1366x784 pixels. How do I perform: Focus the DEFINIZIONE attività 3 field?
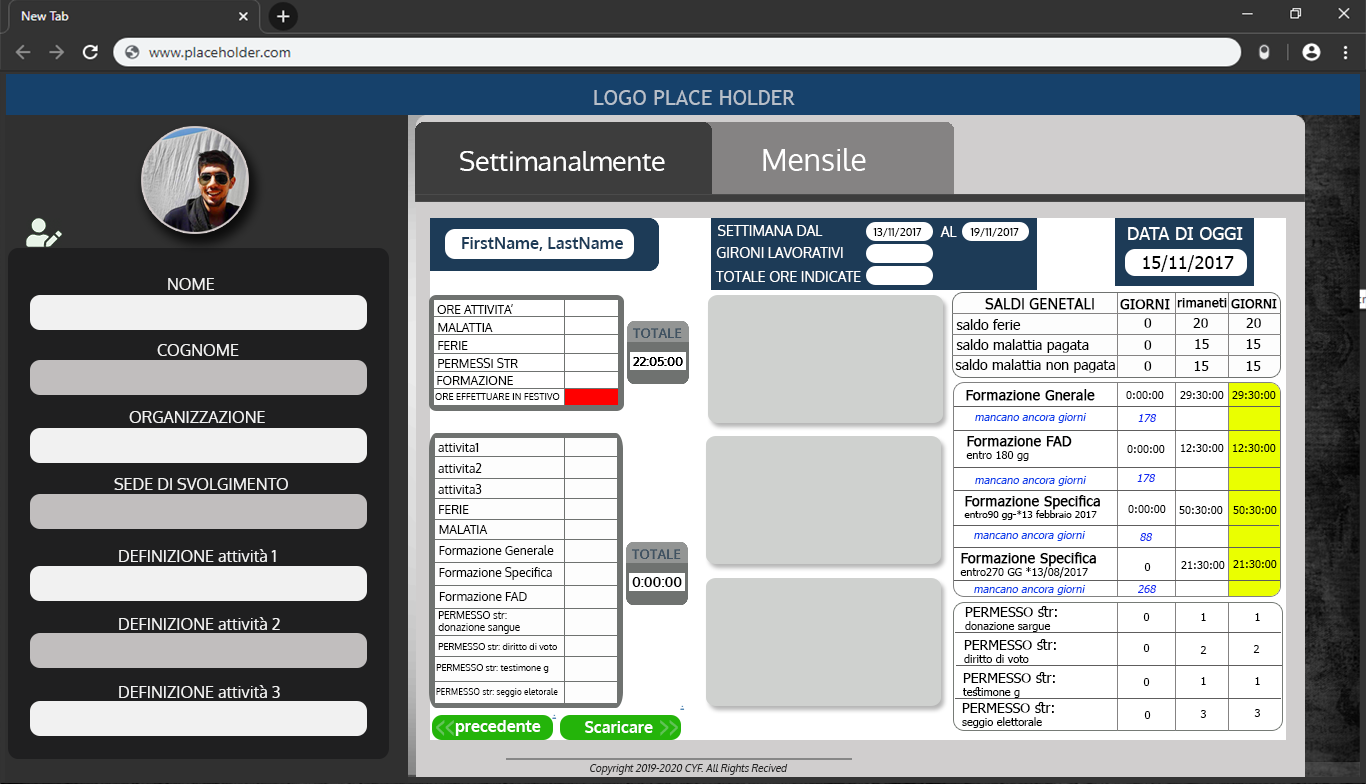coord(198,719)
